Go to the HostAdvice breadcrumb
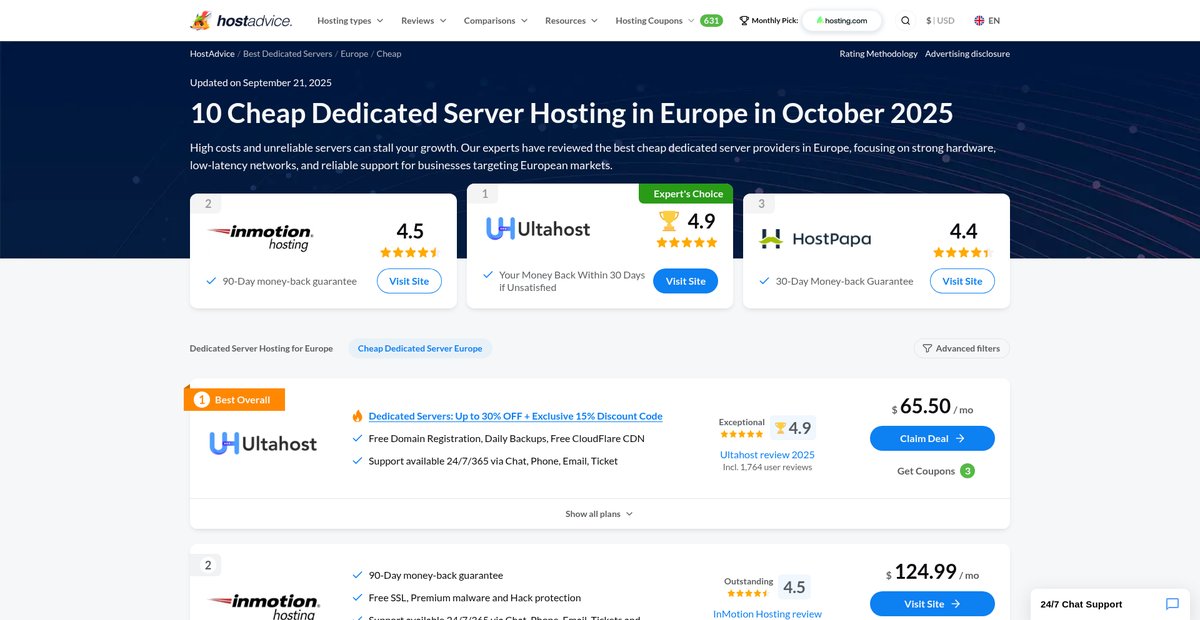Image resolution: width=1200 pixels, height=620 pixels. [x=212, y=54]
